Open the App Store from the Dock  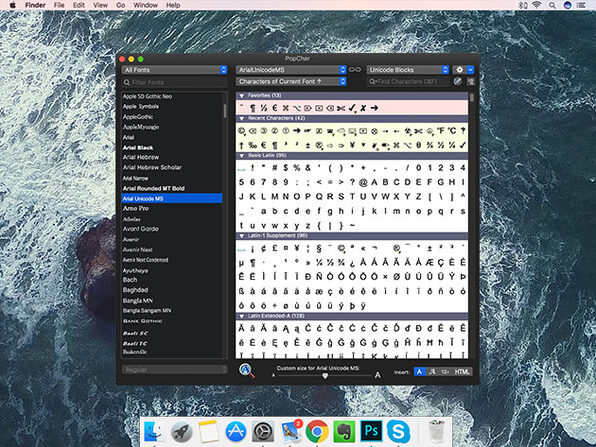pos(236,432)
